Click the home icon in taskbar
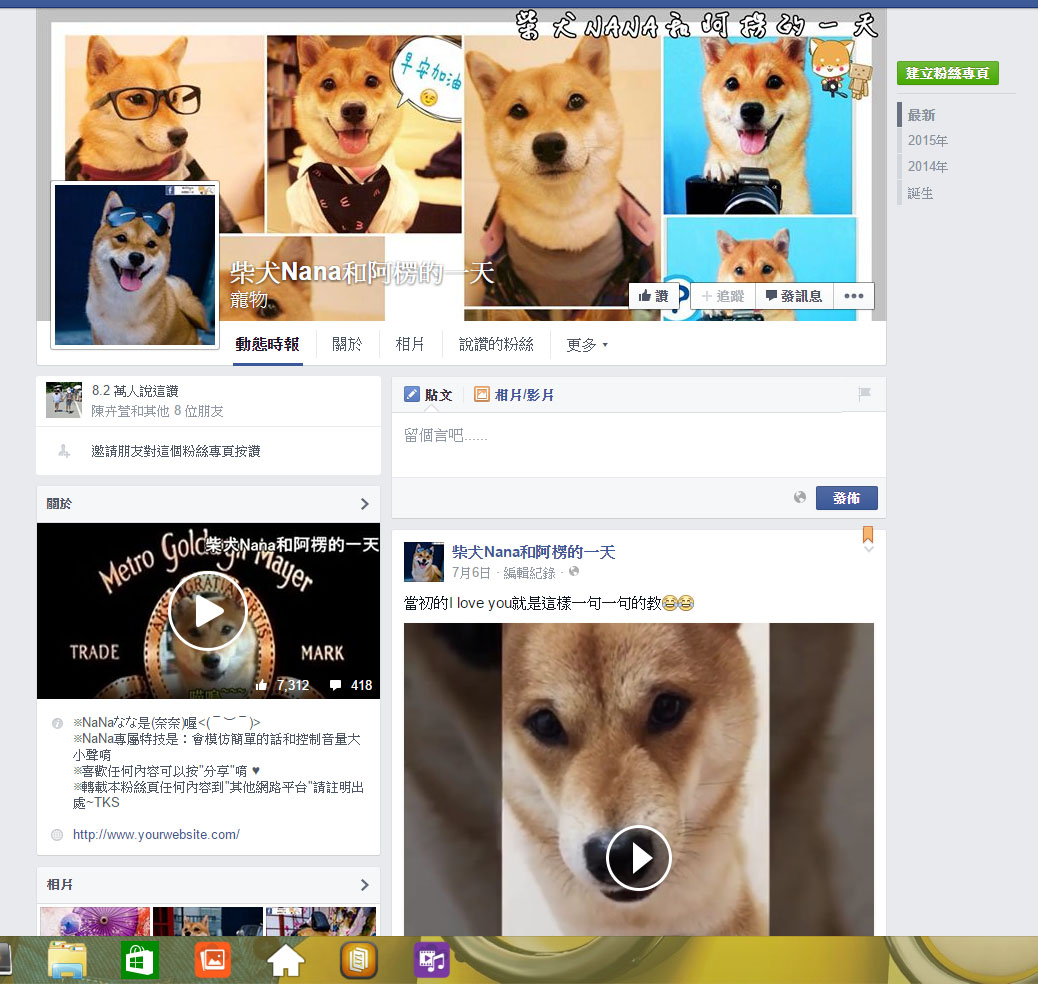 point(286,960)
